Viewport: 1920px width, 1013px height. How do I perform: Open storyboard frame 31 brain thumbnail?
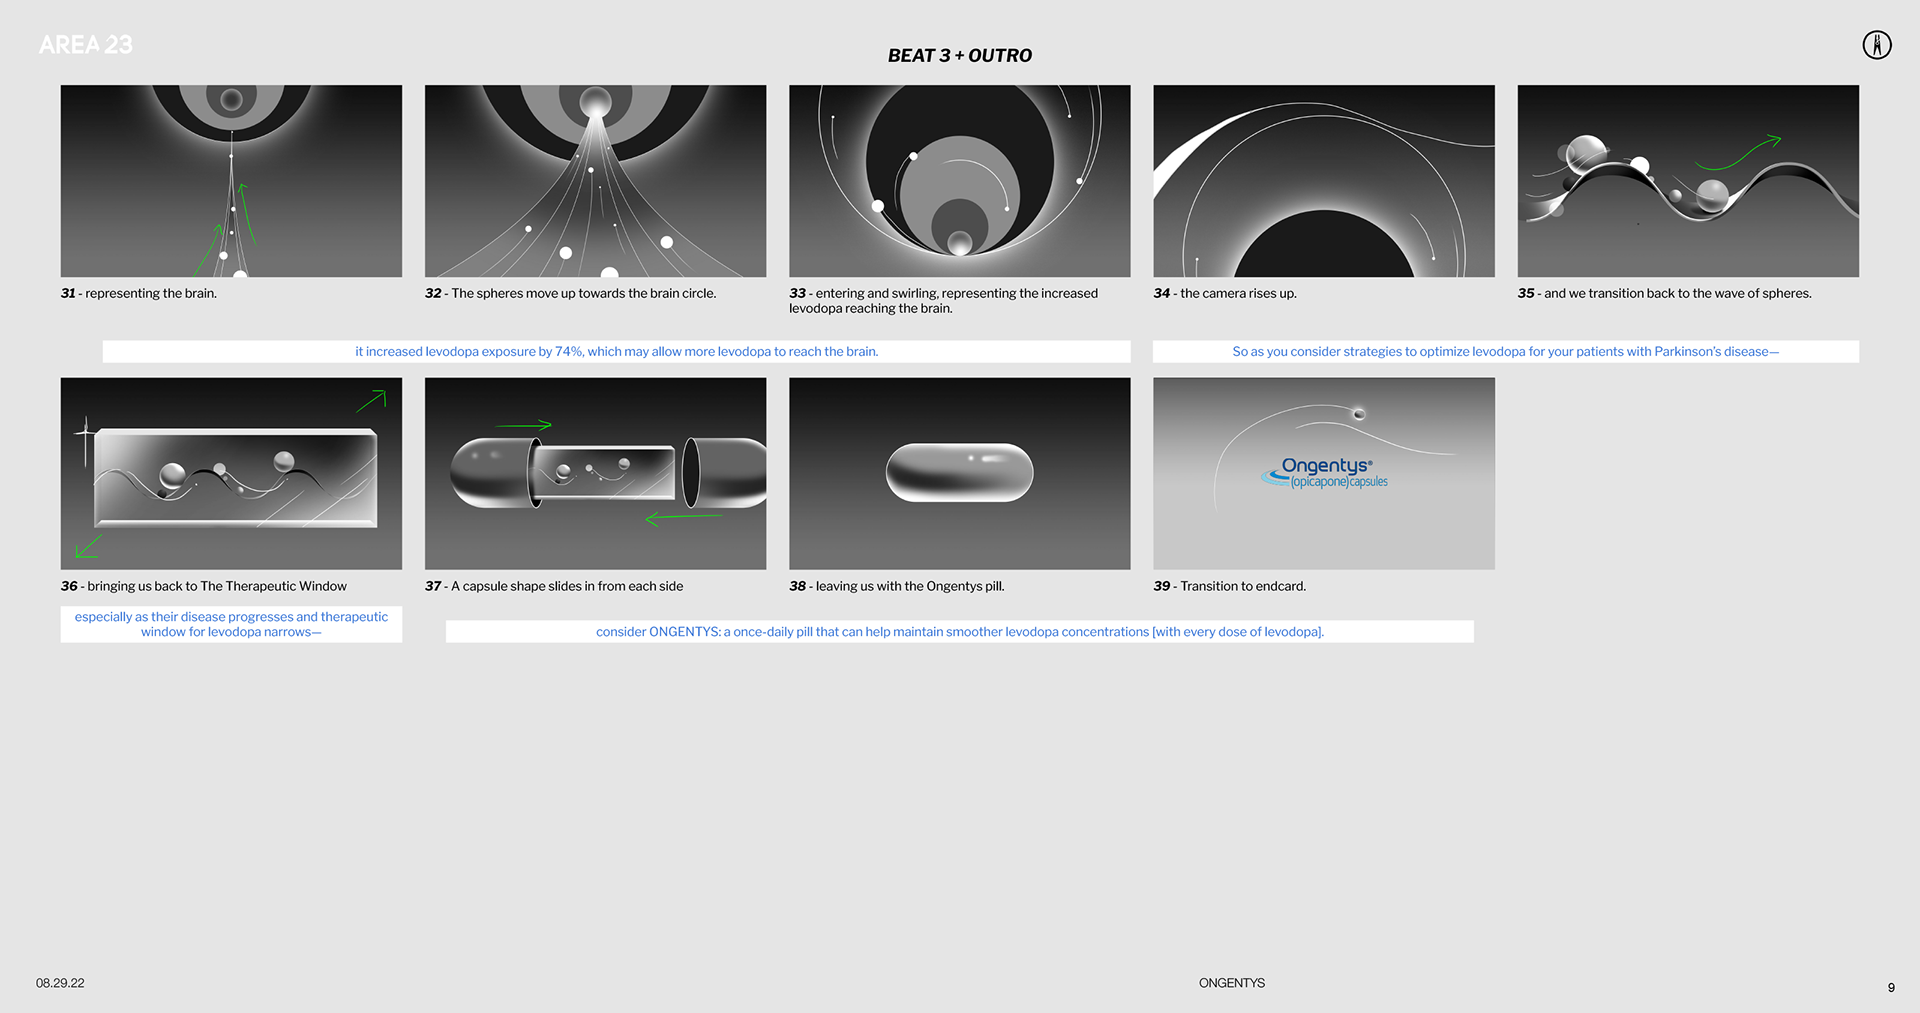coord(231,181)
